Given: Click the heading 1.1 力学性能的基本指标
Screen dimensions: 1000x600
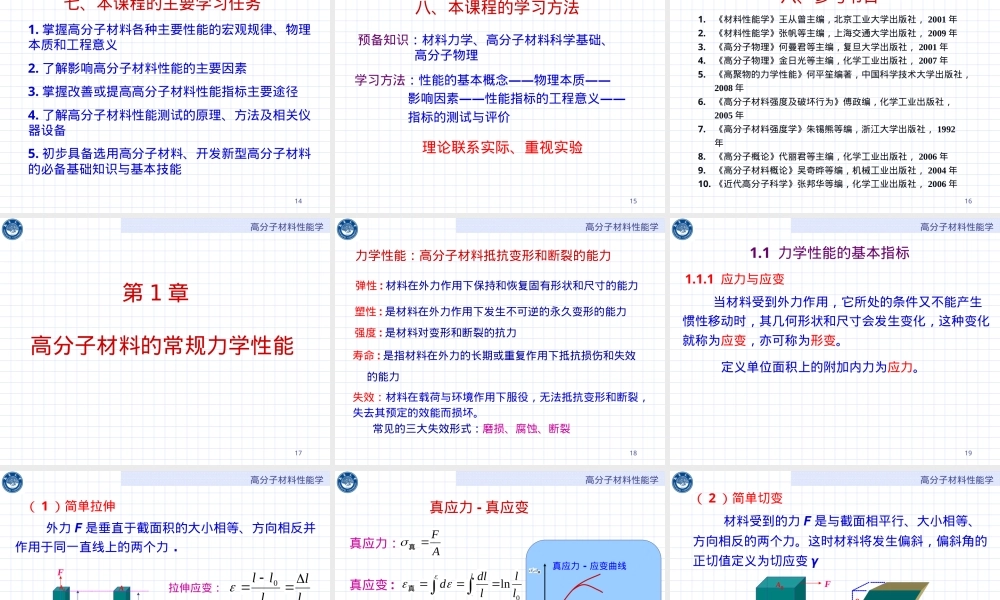Looking at the screenshot, I should pos(830,252).
